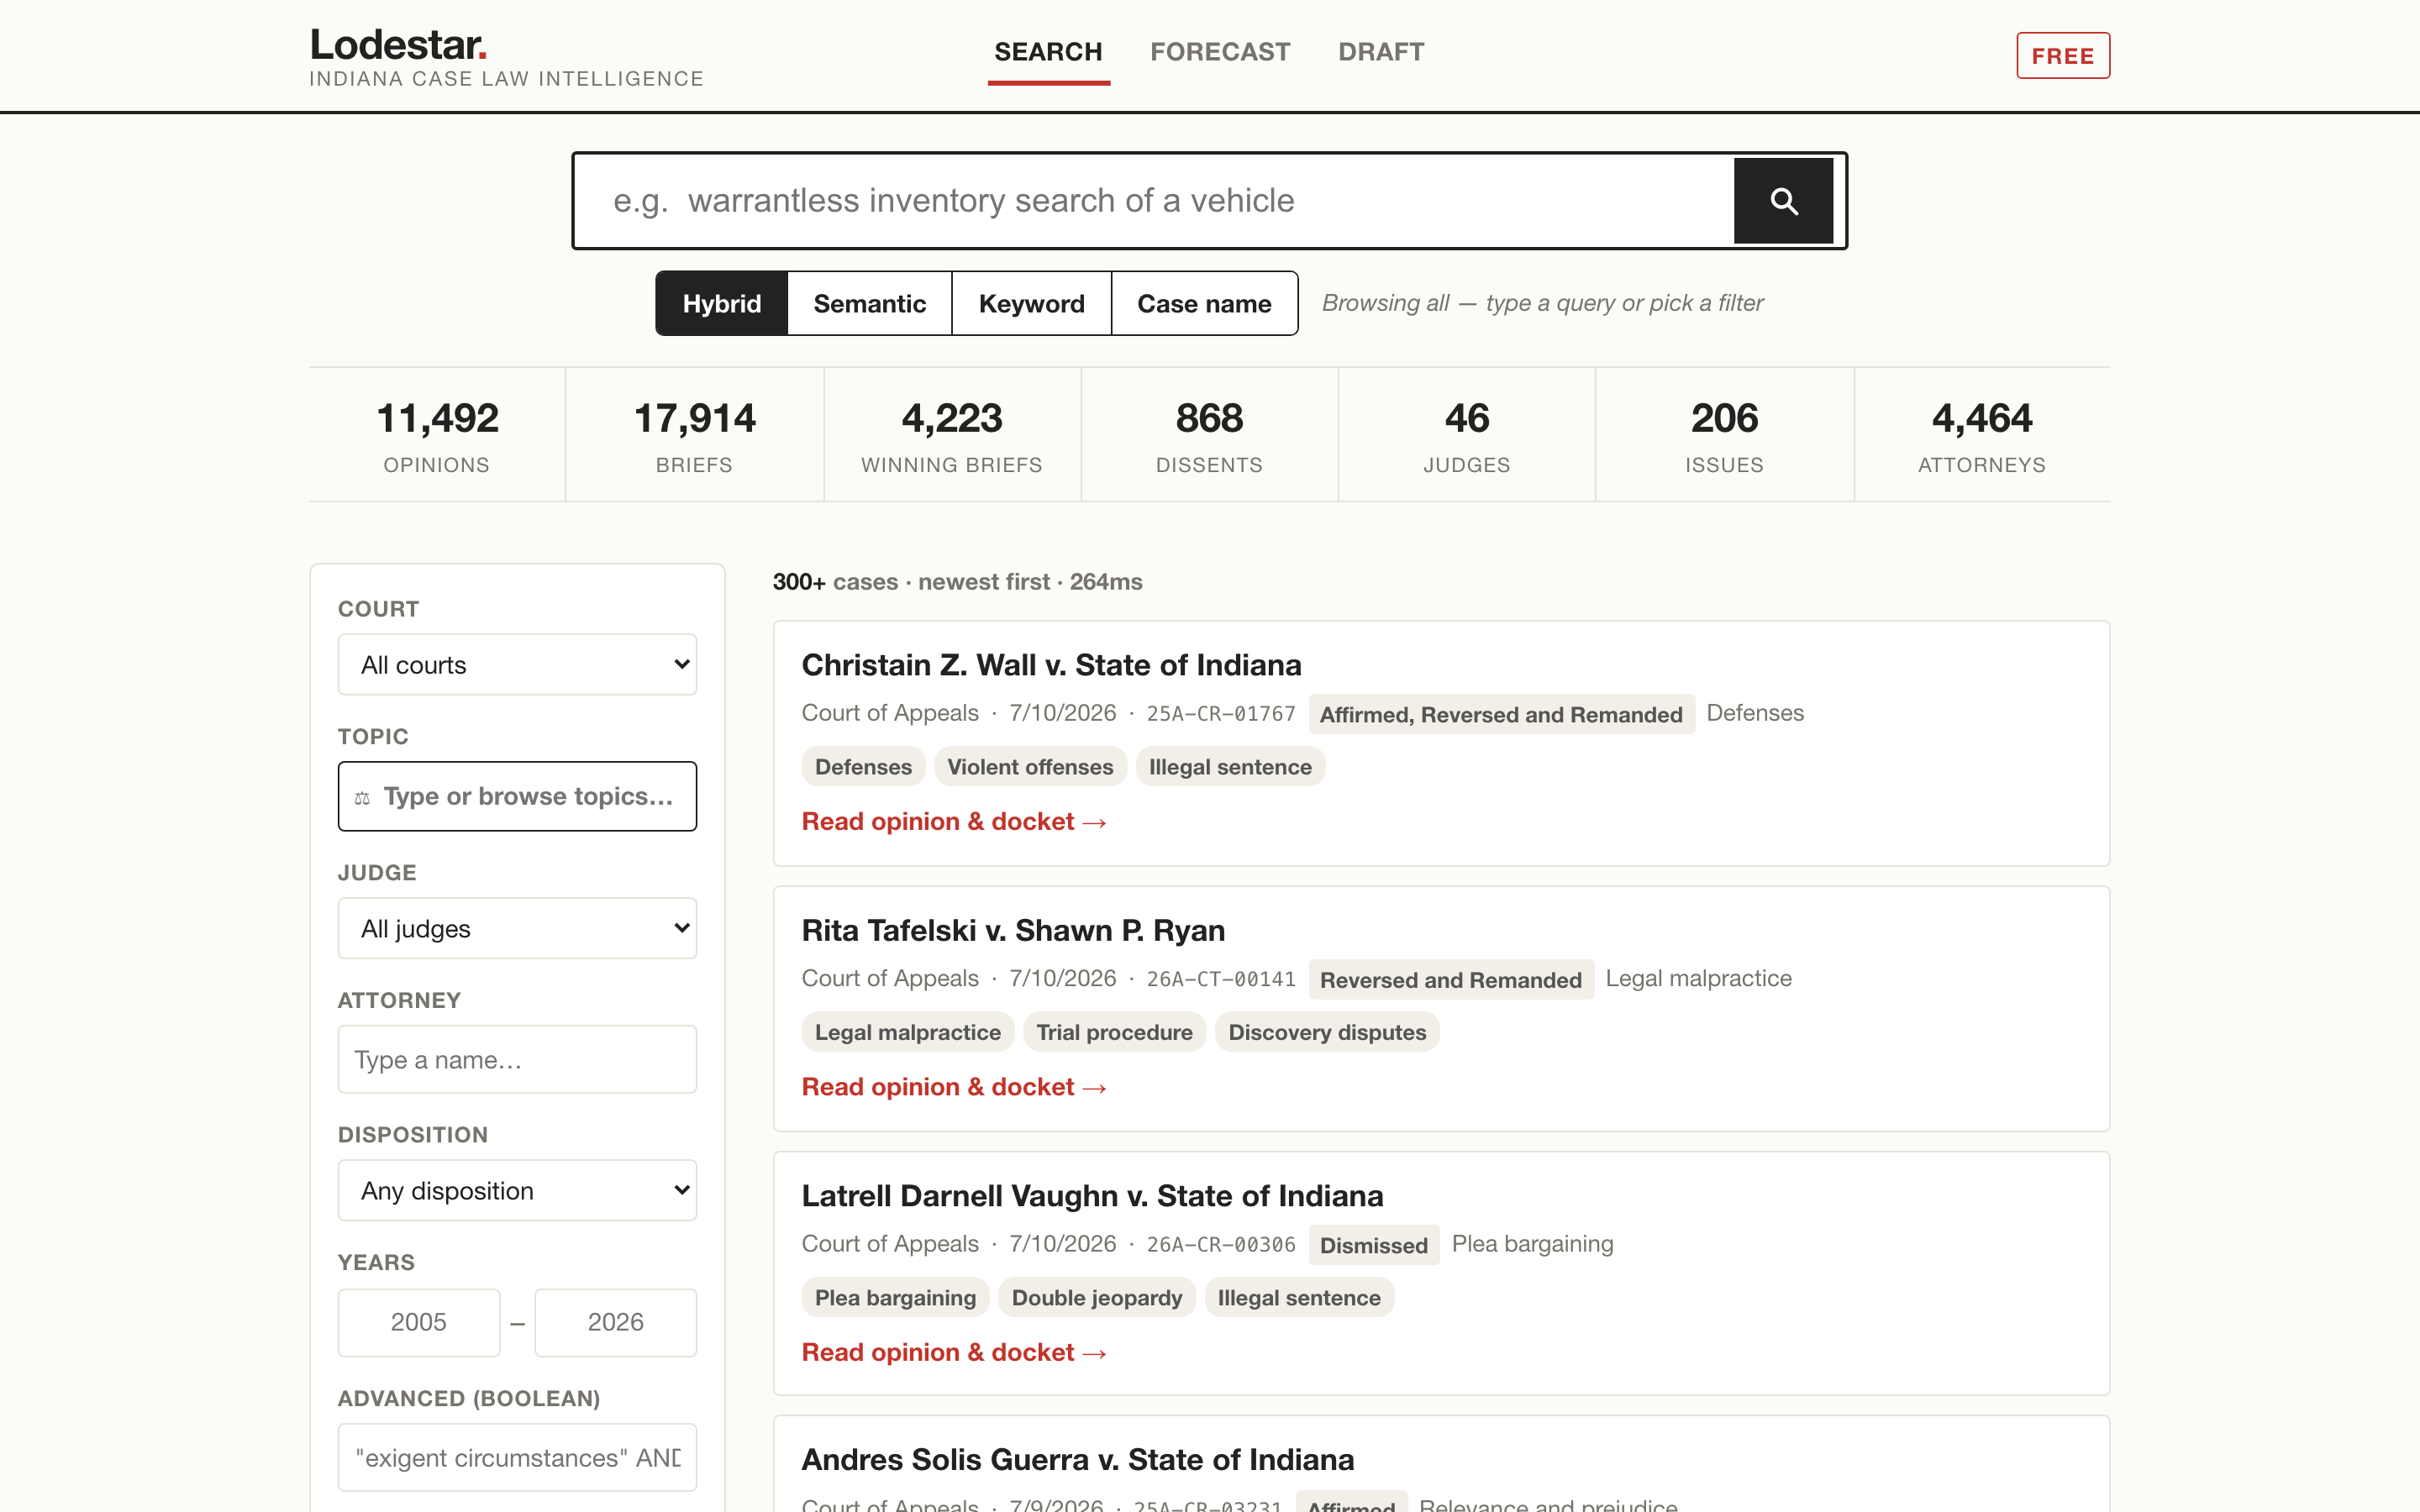Read opinion & docket for Tafelski case
The width and height of the screenshot is (2420, 1512).
[x=954, y=1087]
